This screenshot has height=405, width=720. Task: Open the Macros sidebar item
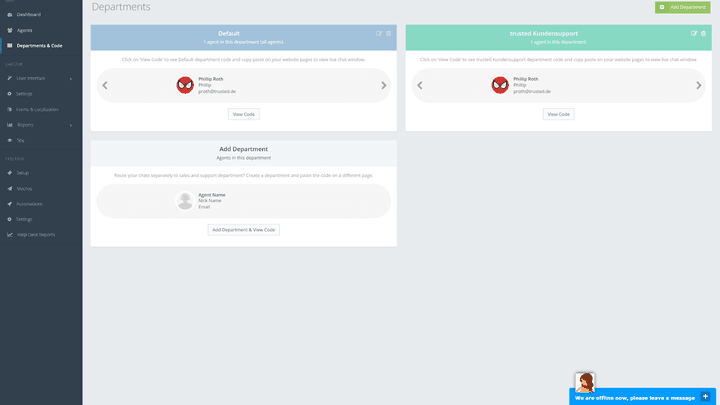click(19, 189)
